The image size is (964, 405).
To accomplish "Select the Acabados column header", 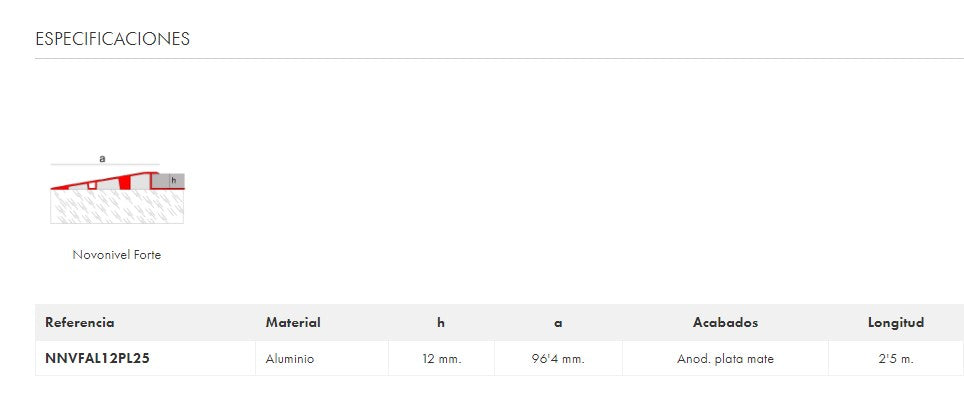I will click(x=725, y=323).
